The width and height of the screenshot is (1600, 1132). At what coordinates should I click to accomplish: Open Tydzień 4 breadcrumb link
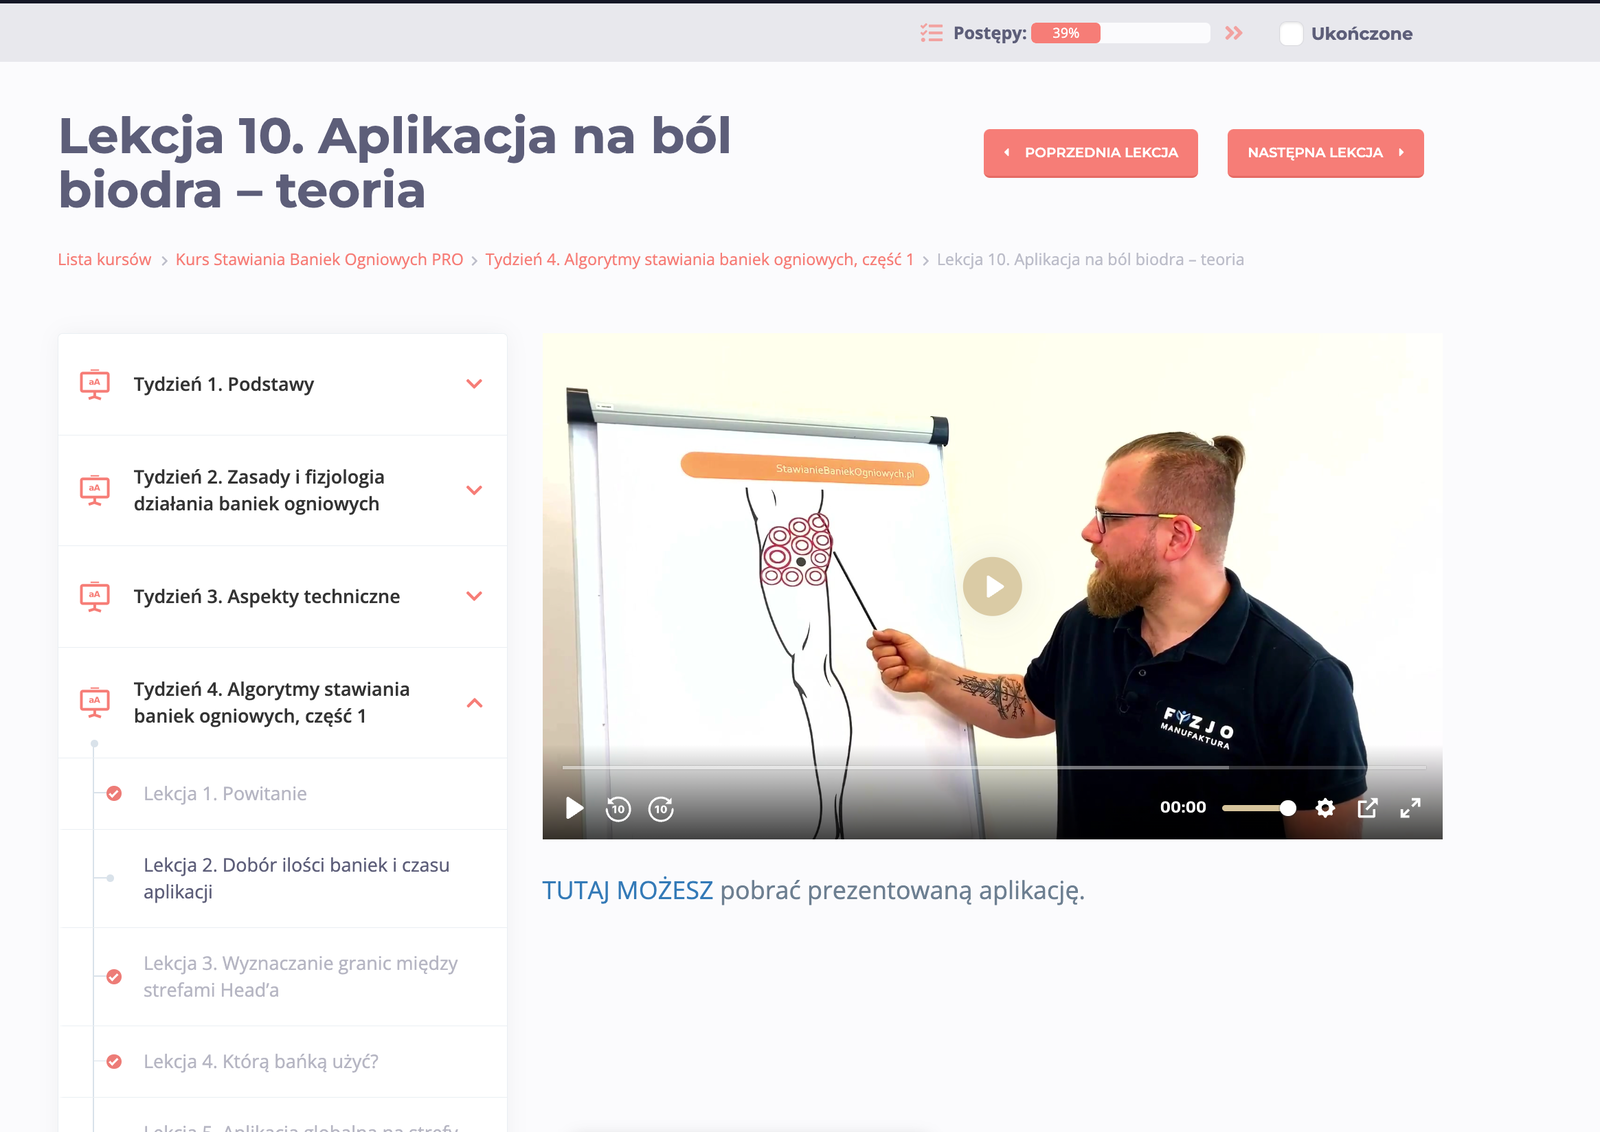pyautogui.click(x=699, y=259)
